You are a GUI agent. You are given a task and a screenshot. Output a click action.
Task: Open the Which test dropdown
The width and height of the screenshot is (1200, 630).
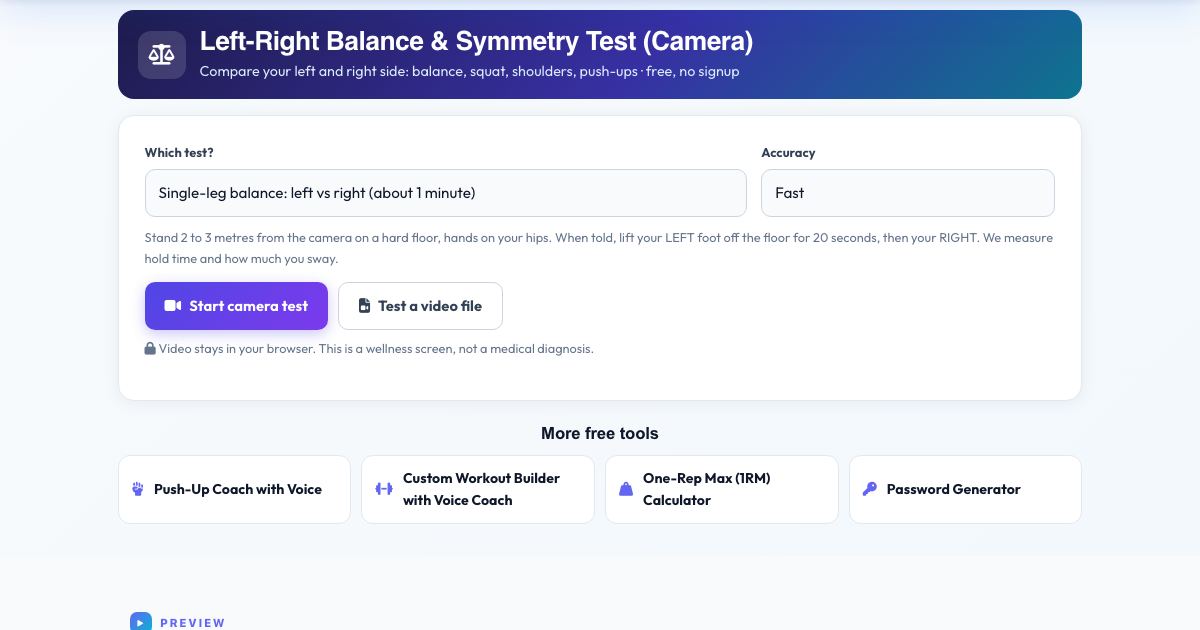(446, 193)
